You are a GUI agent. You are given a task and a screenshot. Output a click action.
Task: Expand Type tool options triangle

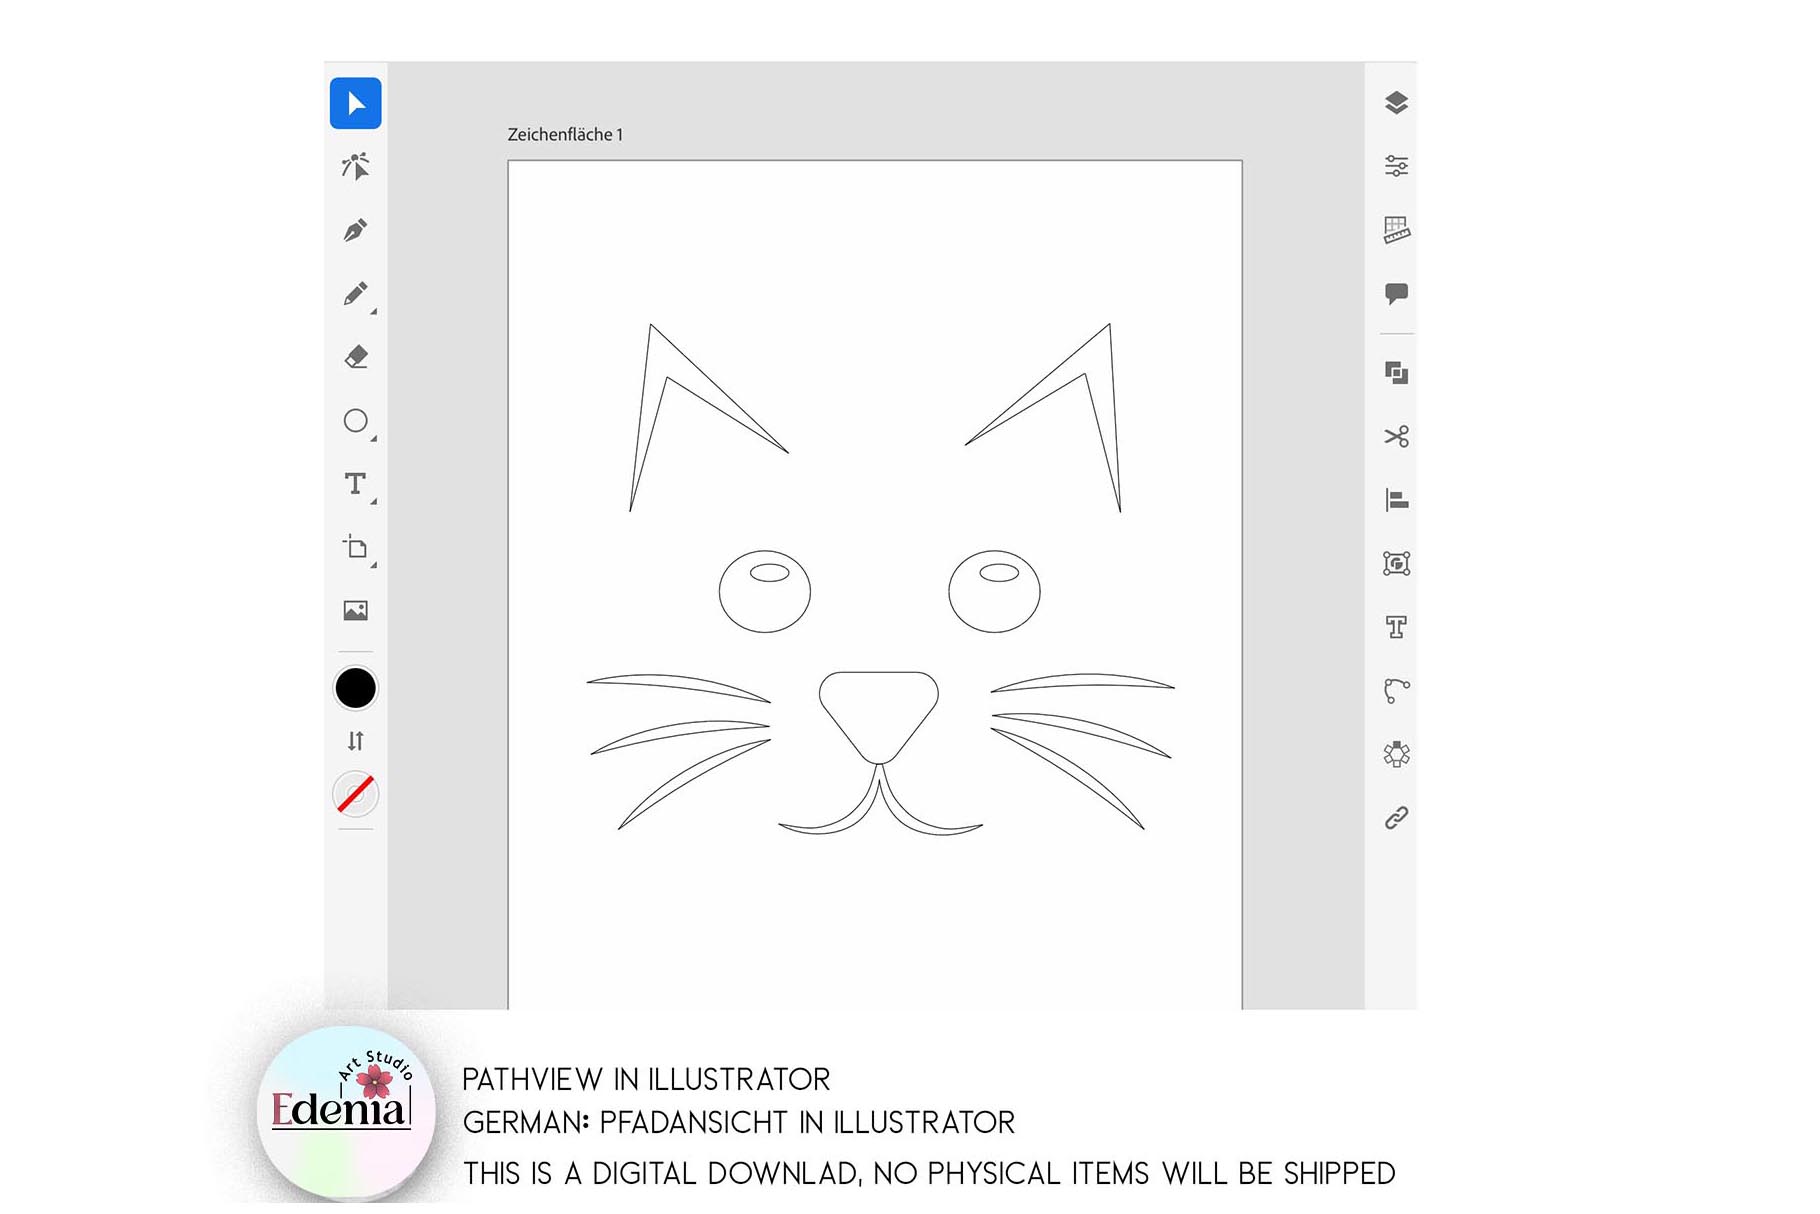(374, 501)
